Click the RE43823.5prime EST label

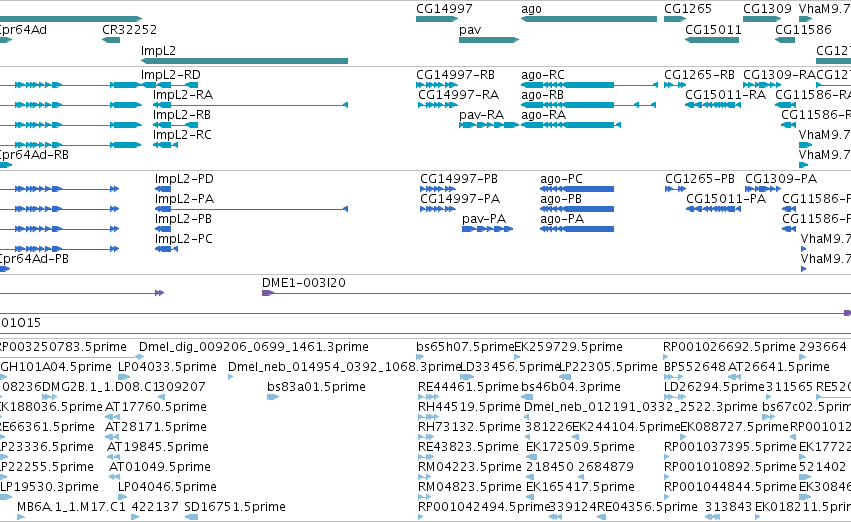point(468,448)
